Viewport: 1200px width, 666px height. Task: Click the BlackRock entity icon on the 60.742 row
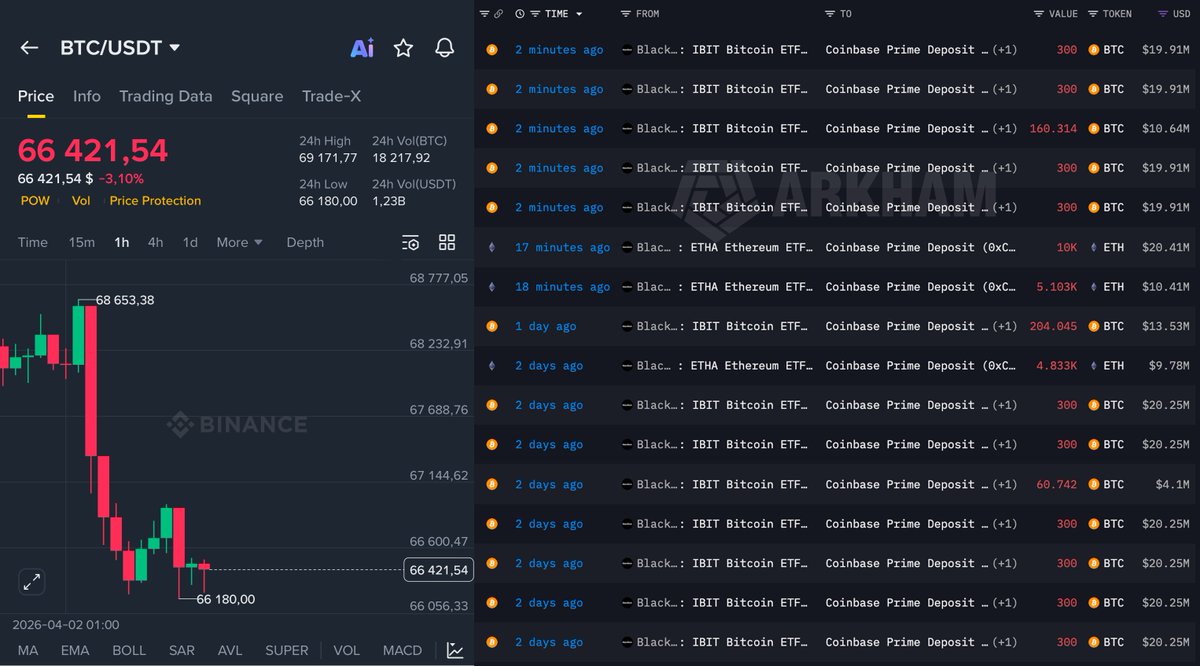pyautogui.click(x=627, y=484)
